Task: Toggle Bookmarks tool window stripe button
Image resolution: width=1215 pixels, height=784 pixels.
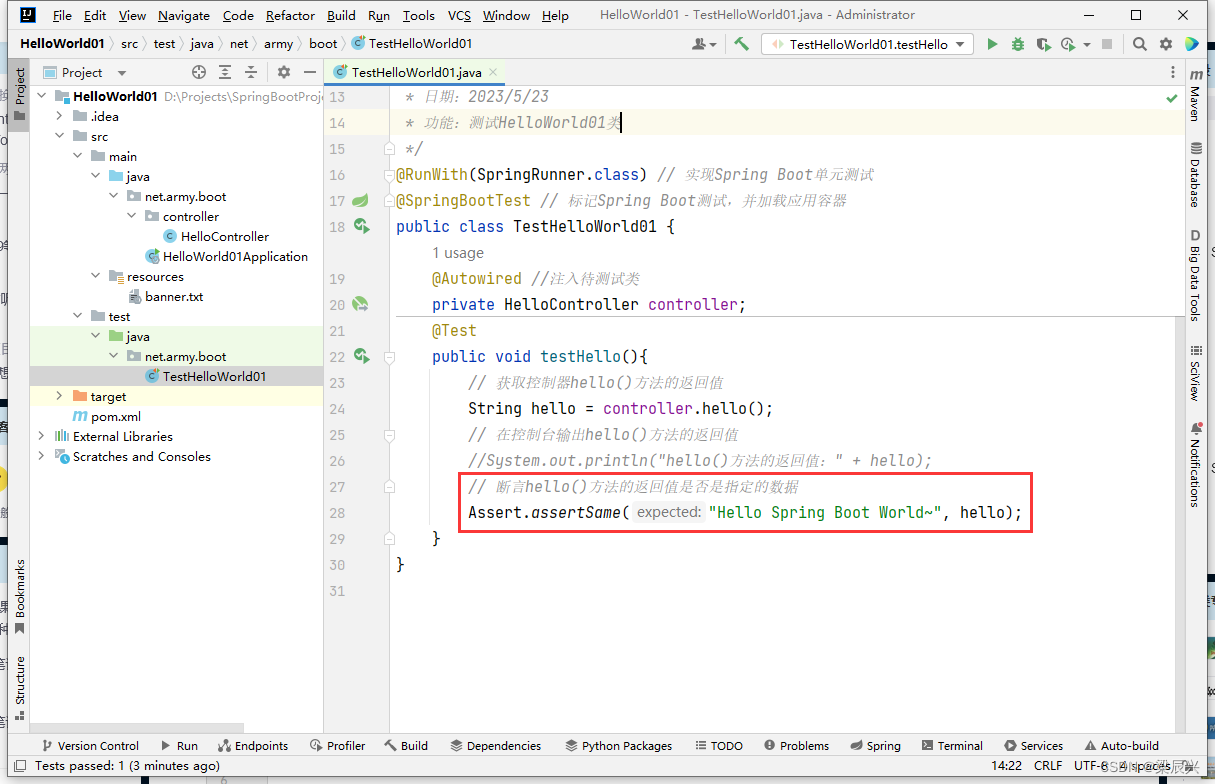Action: (x=19, y=596)
